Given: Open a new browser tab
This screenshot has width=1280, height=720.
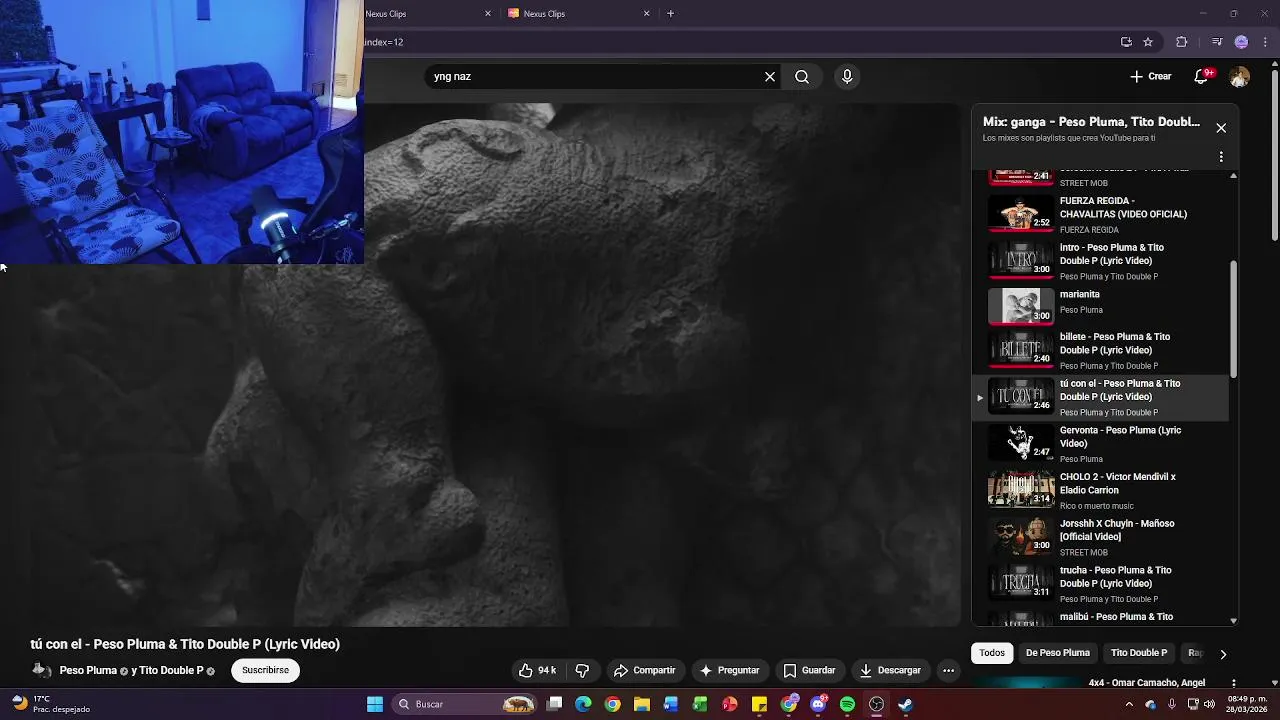Looking at the screenshot, I should click(x=670, y=14).
